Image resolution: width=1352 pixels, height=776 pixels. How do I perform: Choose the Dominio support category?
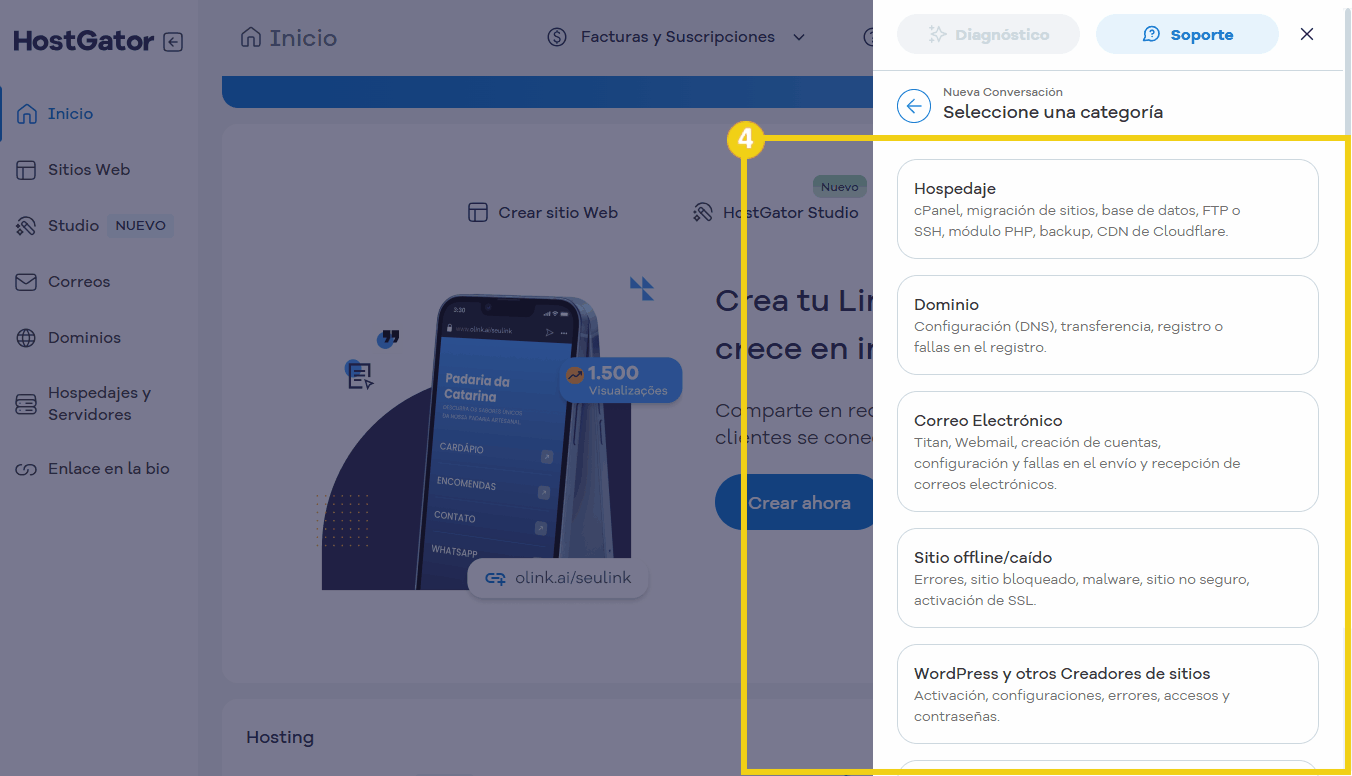tap(1107, 325)
